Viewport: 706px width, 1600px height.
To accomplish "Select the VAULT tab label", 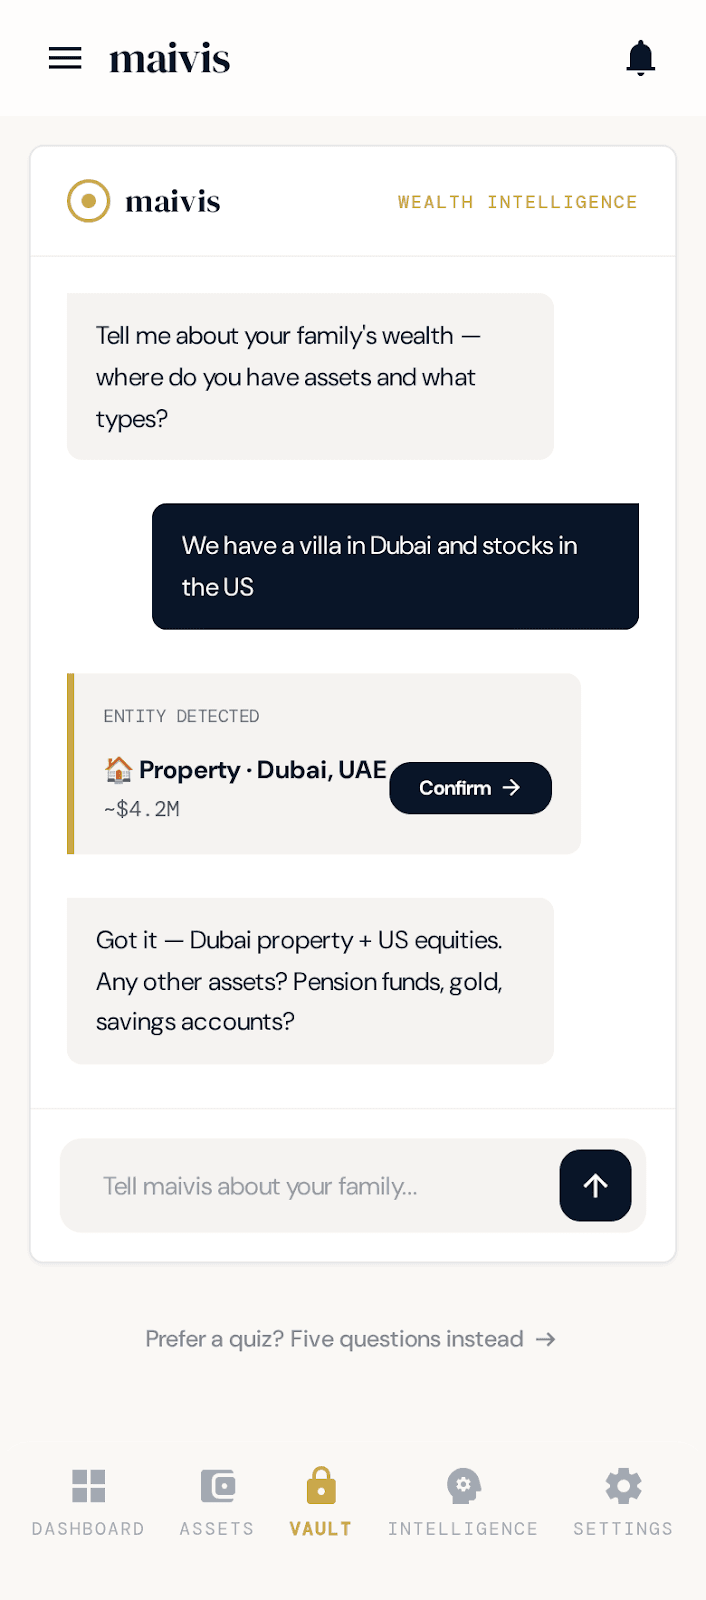I will pyautogui.click(x=320, y=1528).
